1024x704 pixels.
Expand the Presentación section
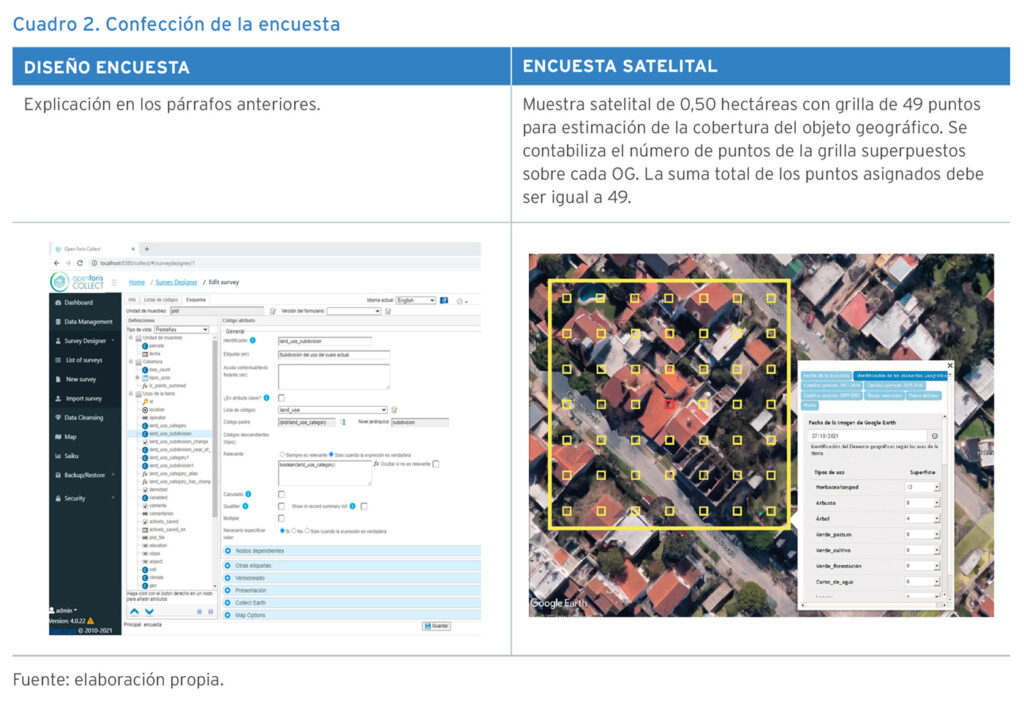(x=352, y=590)
